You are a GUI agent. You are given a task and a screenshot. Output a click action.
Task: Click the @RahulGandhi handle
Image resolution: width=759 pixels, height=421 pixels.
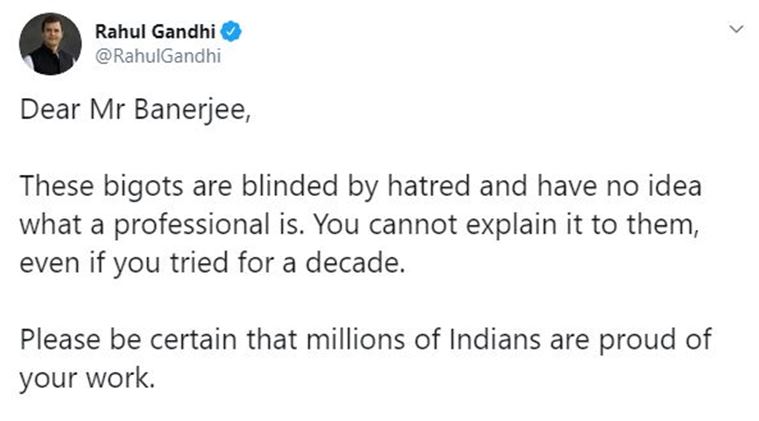coord(157,56)
